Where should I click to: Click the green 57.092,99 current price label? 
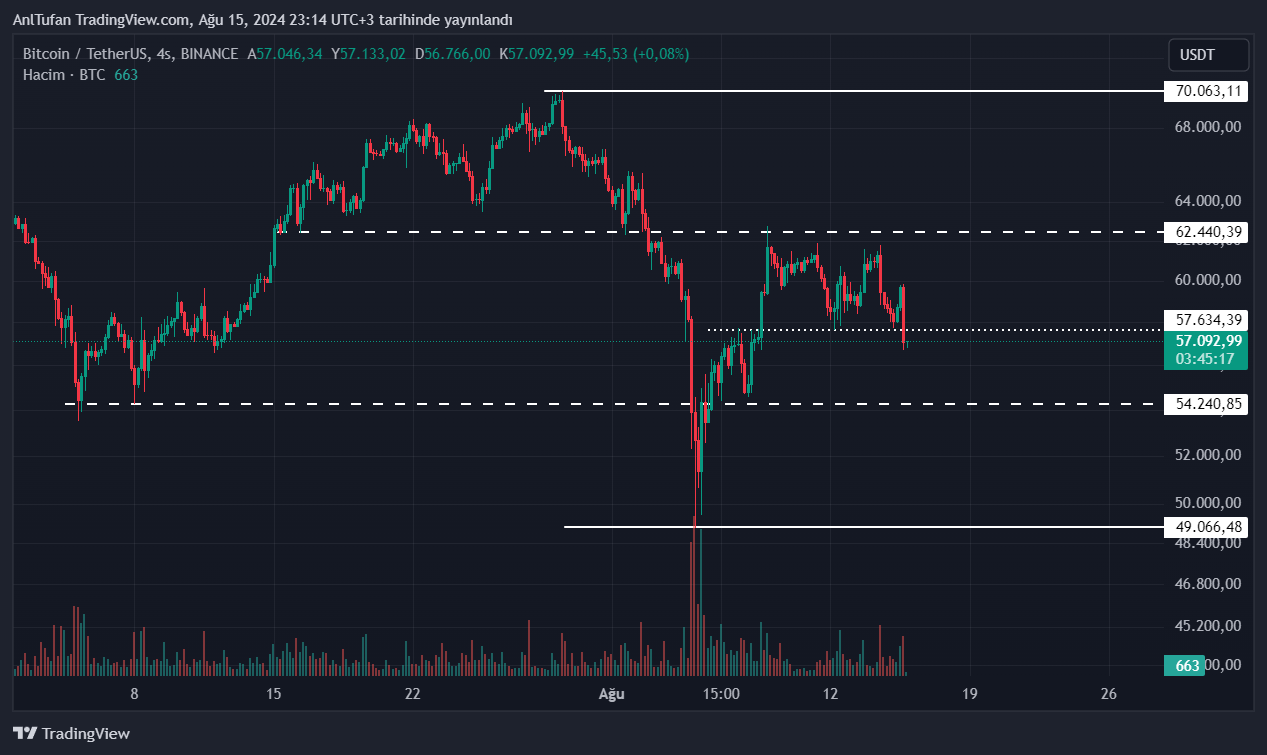(1208, 340)
